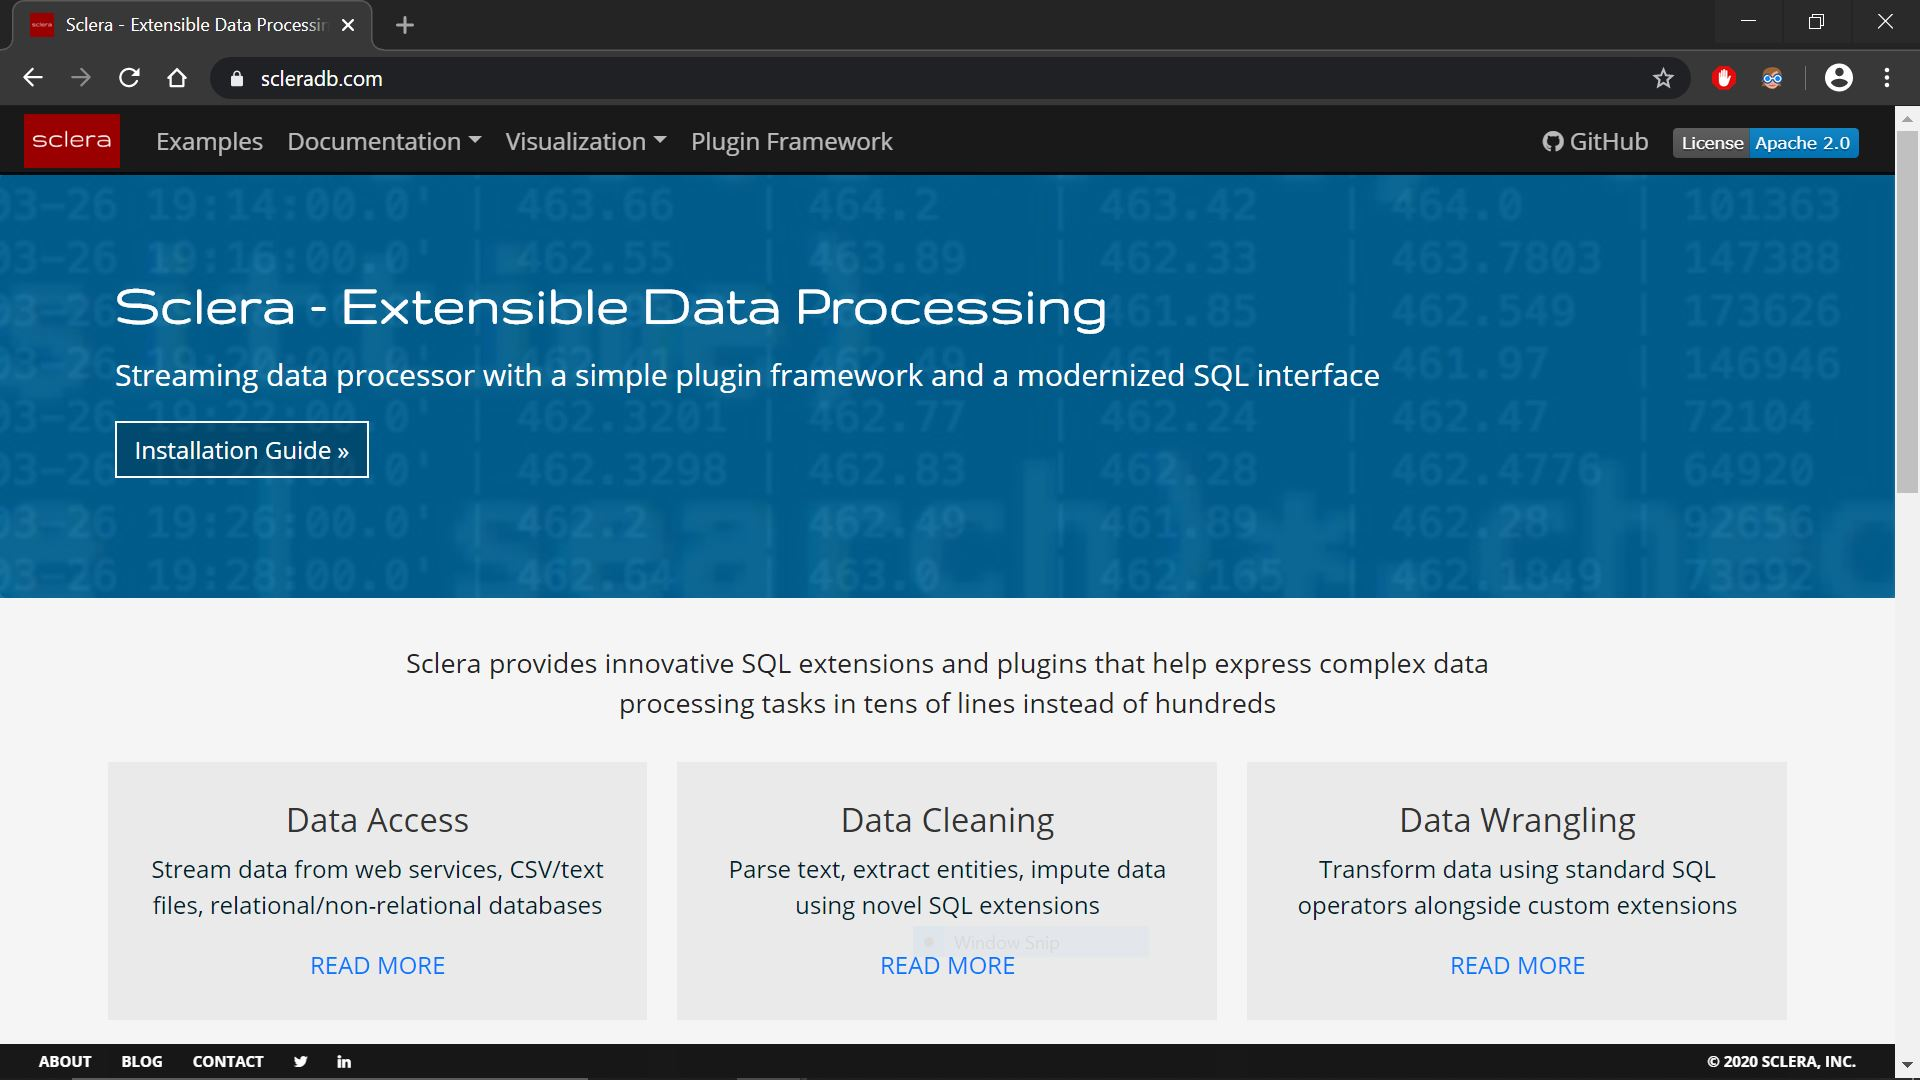
Task: Follow READ MORE under Data Wrangling
Action: (x=1517, y=966)
